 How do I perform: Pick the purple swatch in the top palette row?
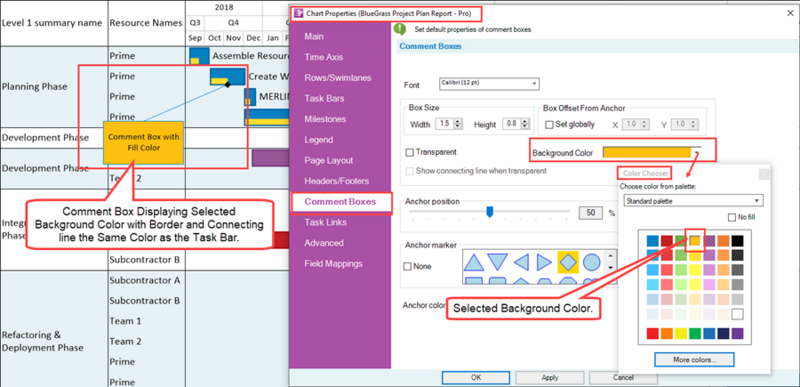tap(709, 241)
